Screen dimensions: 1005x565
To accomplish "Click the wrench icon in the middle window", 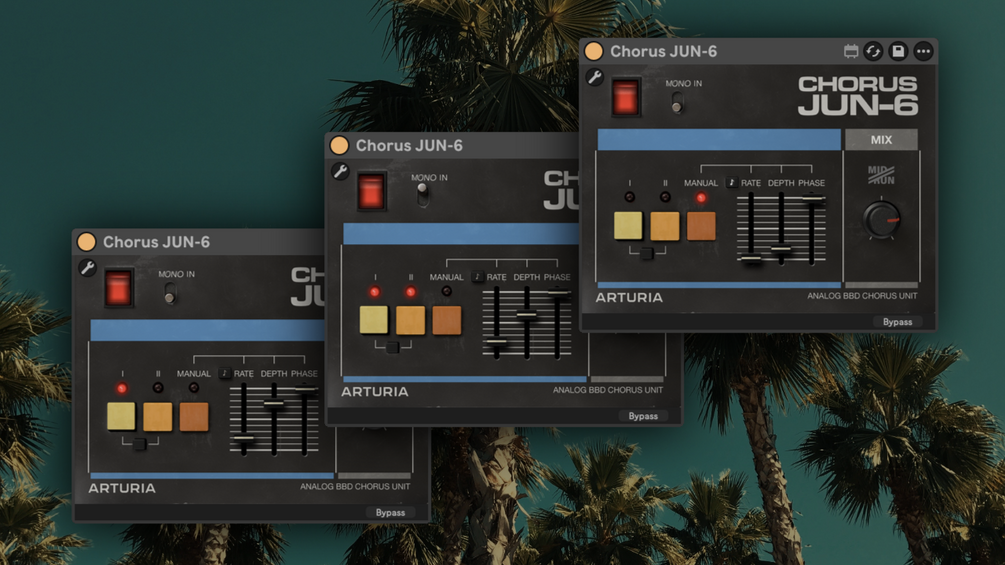I will (x=340, y=171).
